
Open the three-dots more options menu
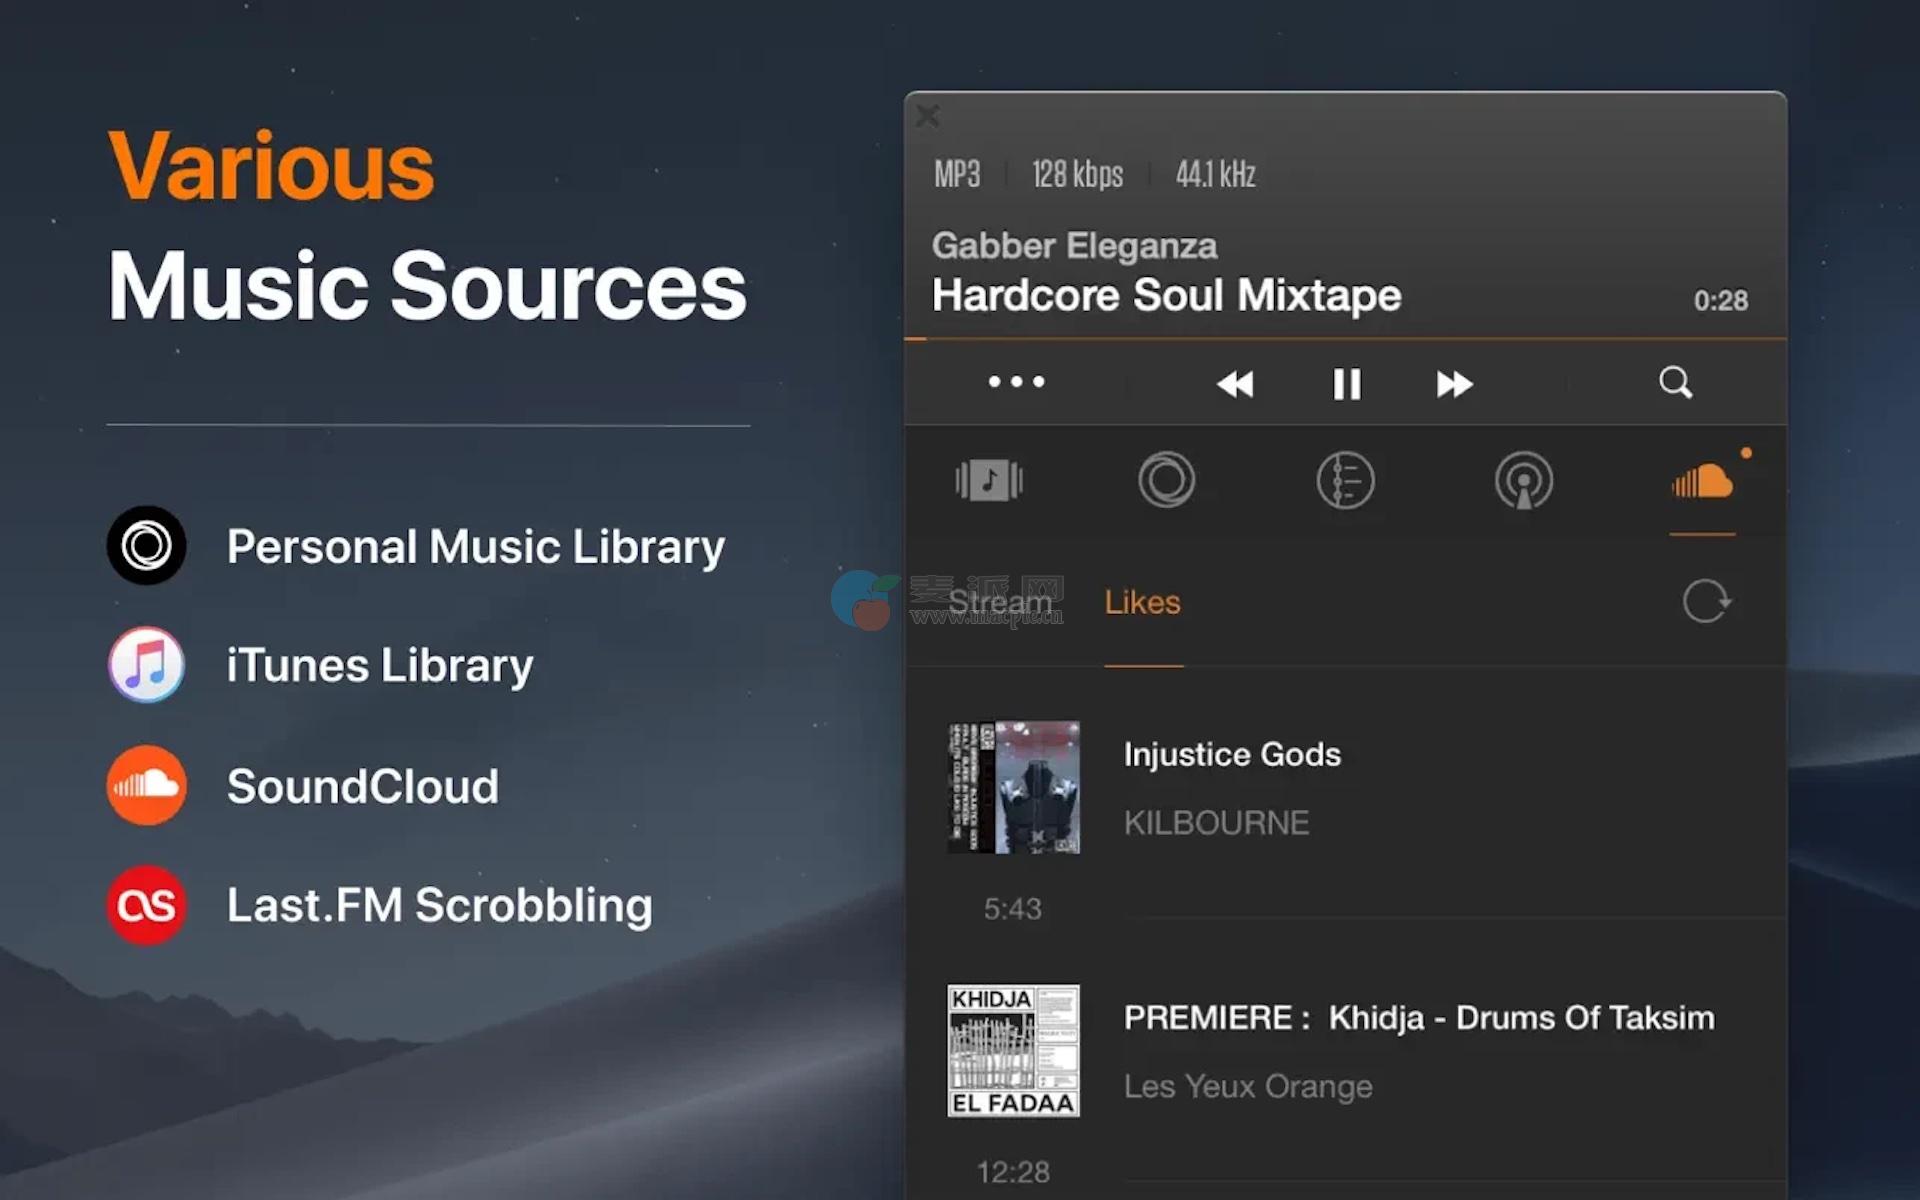(x=1016, y=382)
